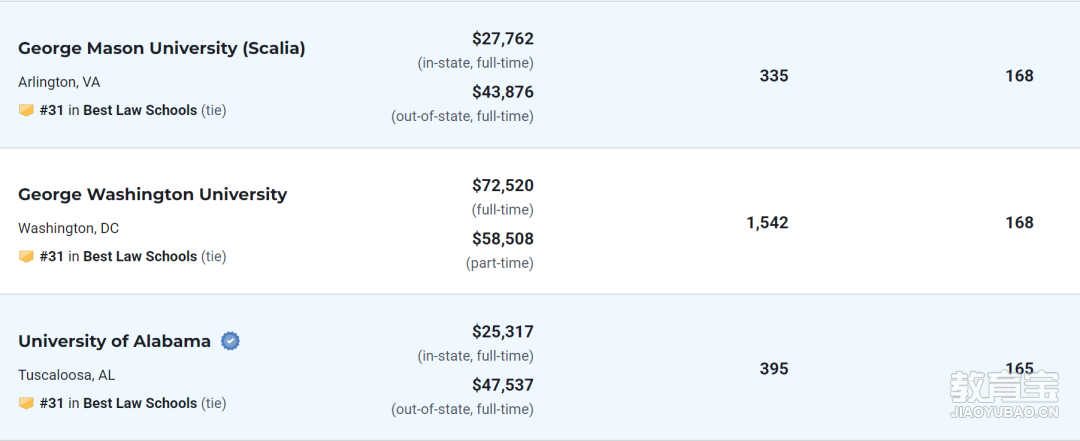Click the 335 enrollment number
Image resolution: width=1080 pixels, height=441 pixels.
pos(774,76)
